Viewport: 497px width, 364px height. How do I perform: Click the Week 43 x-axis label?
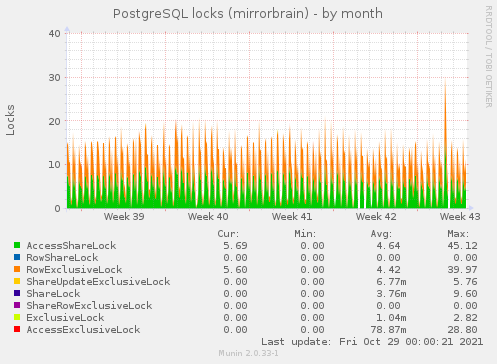pos(460,217)
